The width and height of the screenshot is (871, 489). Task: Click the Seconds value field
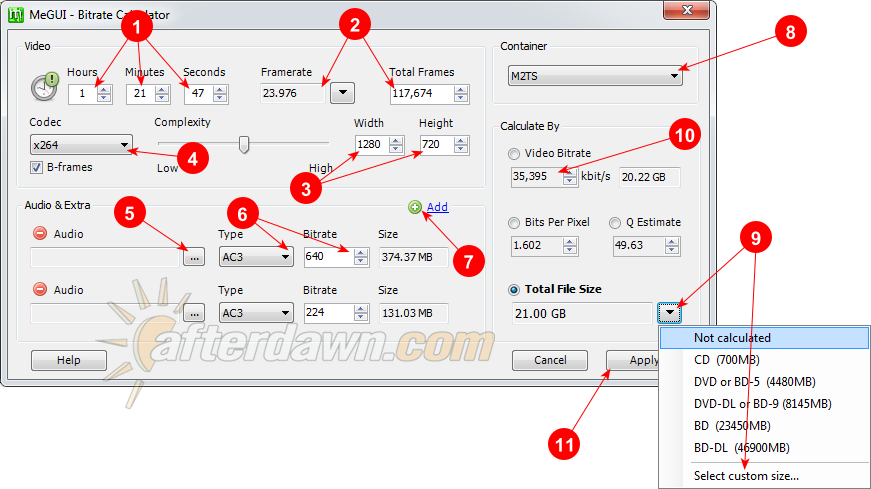coord(198,93)
